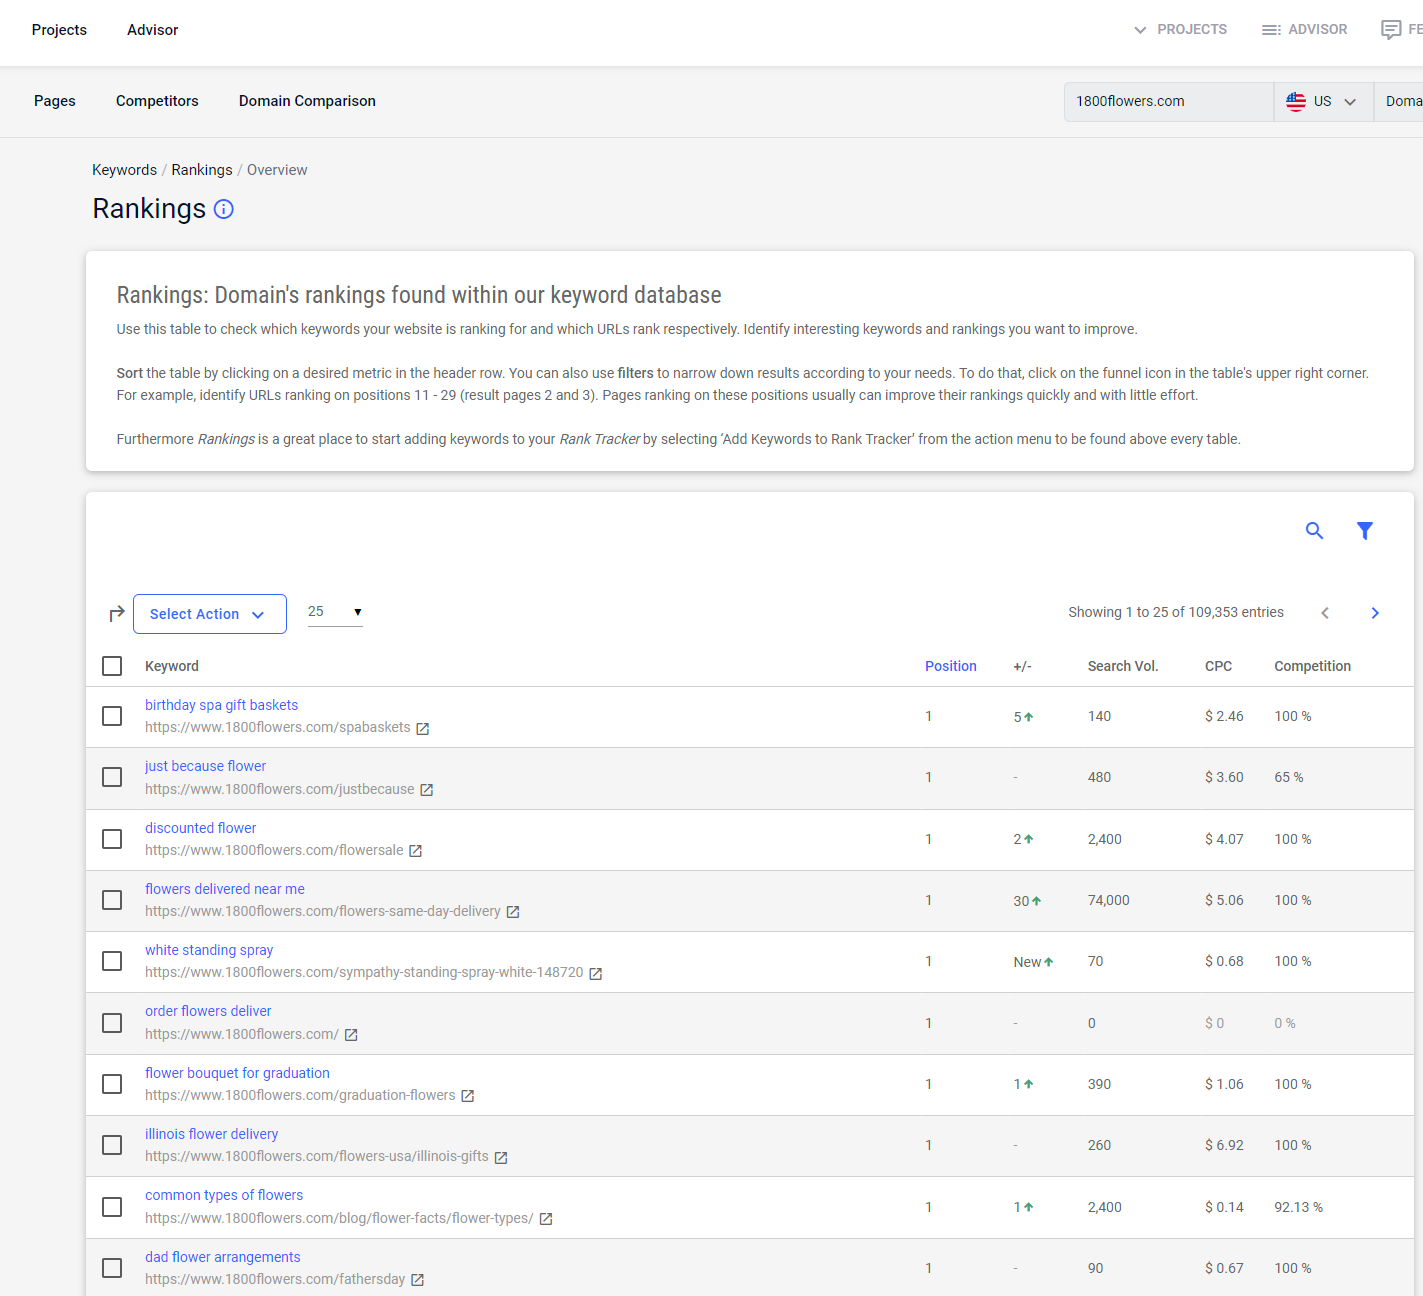
Task: Open table search magnifier icon
Action: pyautogui.click(x=1314, y=531)
